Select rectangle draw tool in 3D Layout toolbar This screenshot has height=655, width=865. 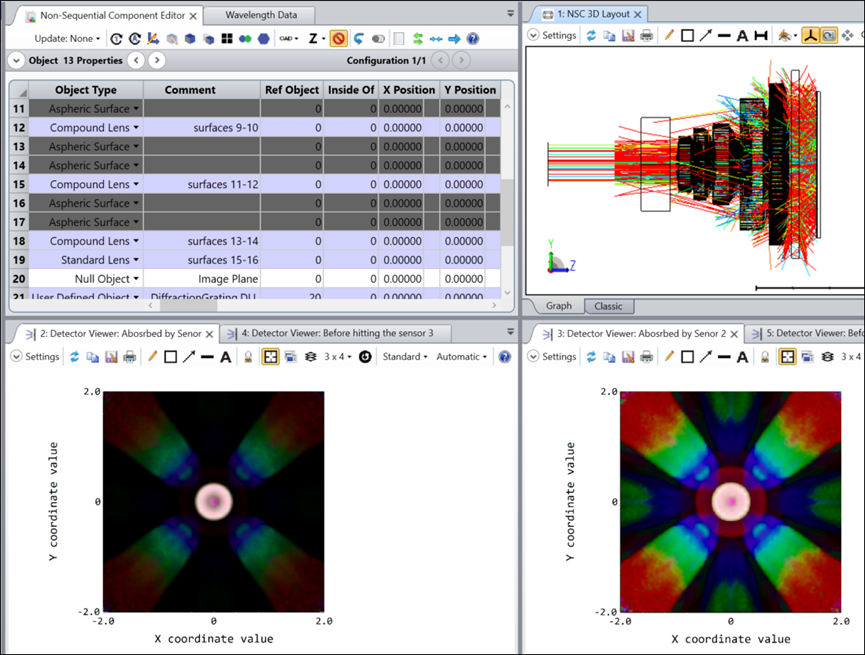(687, 35)
